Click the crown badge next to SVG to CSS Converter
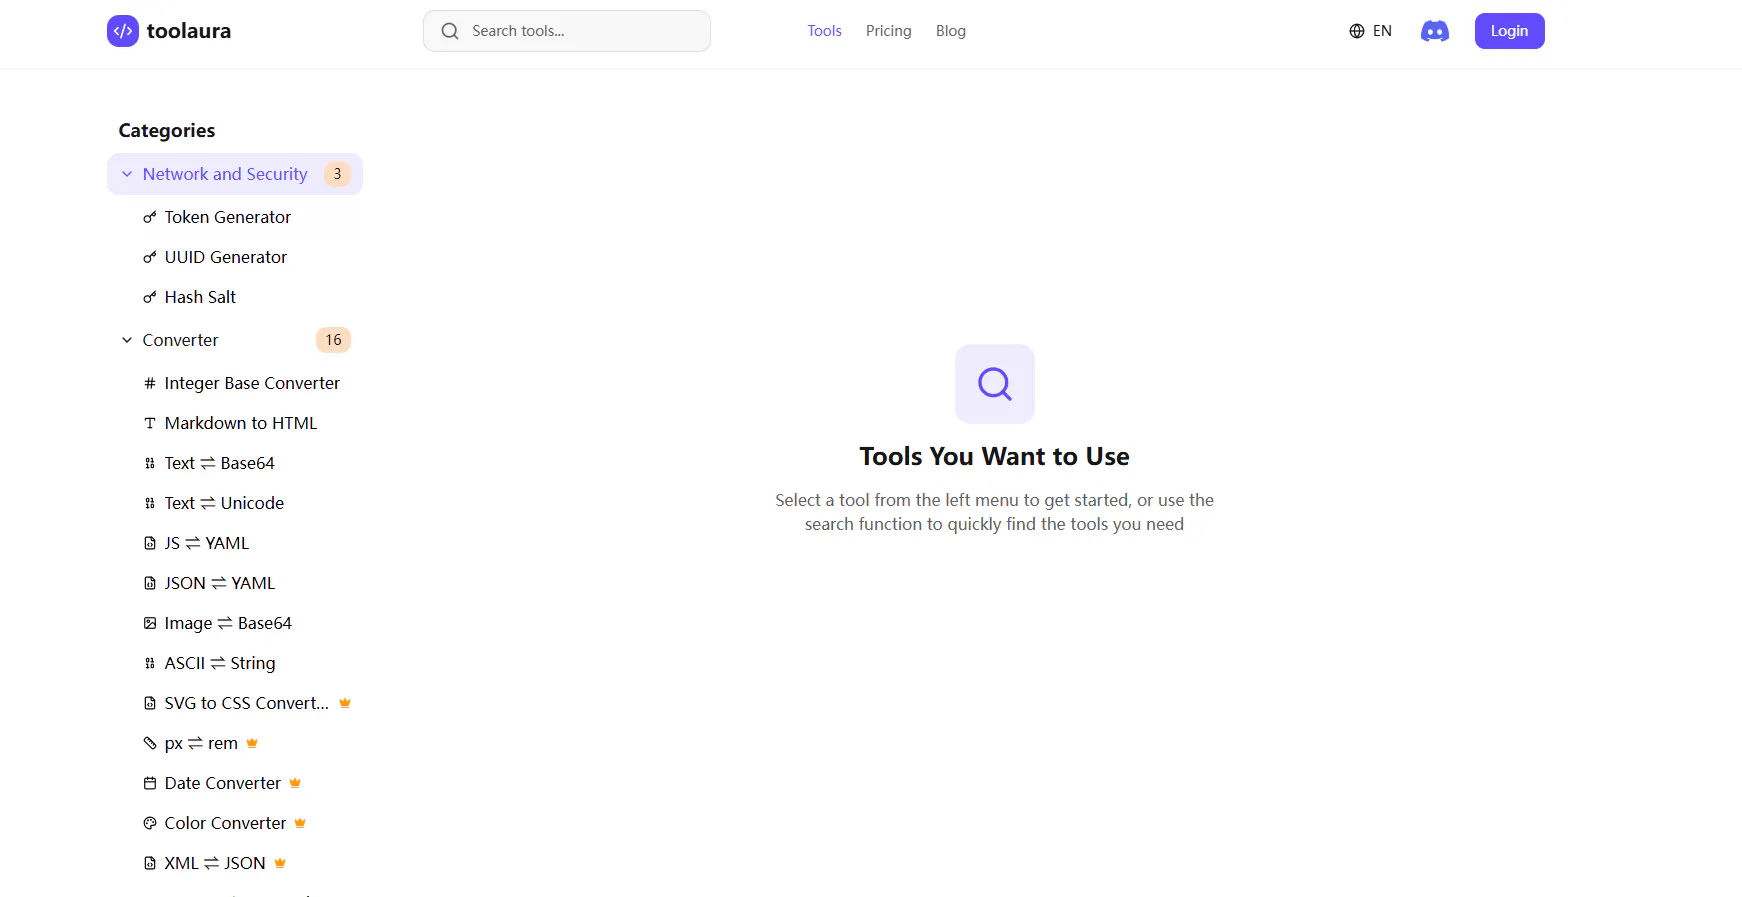This screenshot has width=1742, height=897. 345,703
